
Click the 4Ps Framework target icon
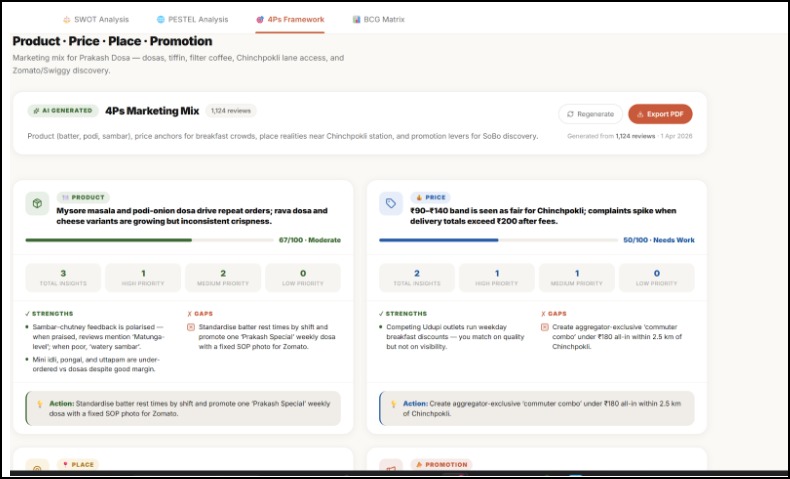260,20
